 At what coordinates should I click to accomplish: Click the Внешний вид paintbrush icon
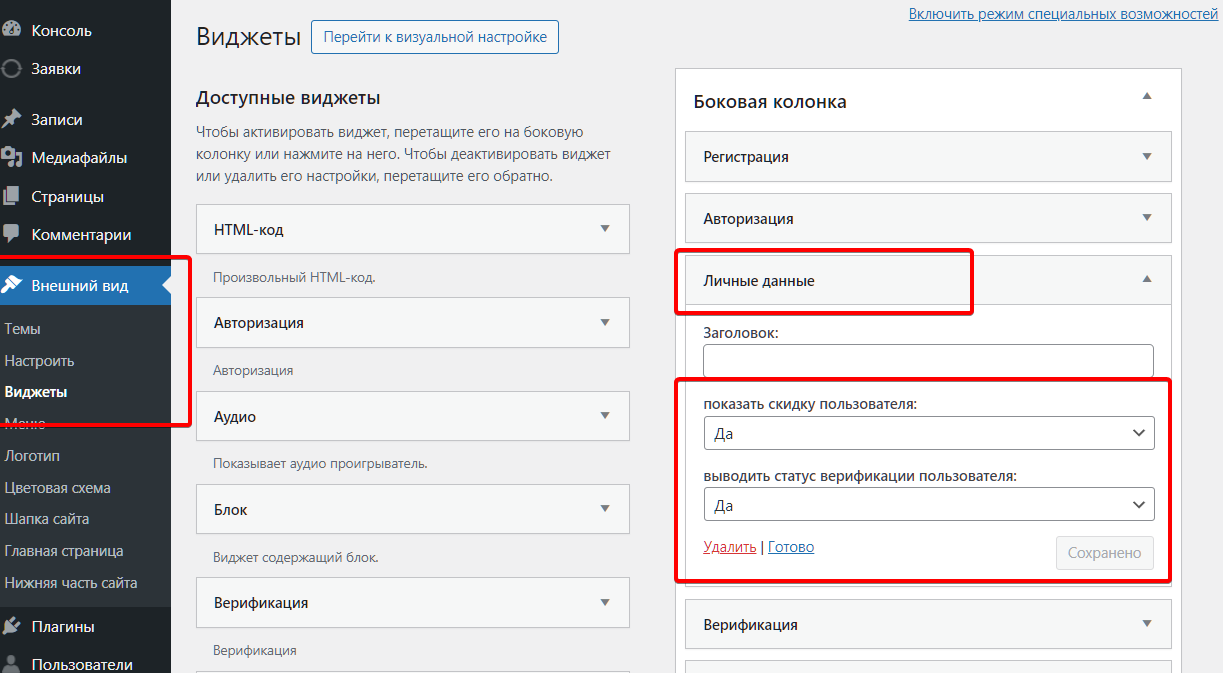(12, 285)
